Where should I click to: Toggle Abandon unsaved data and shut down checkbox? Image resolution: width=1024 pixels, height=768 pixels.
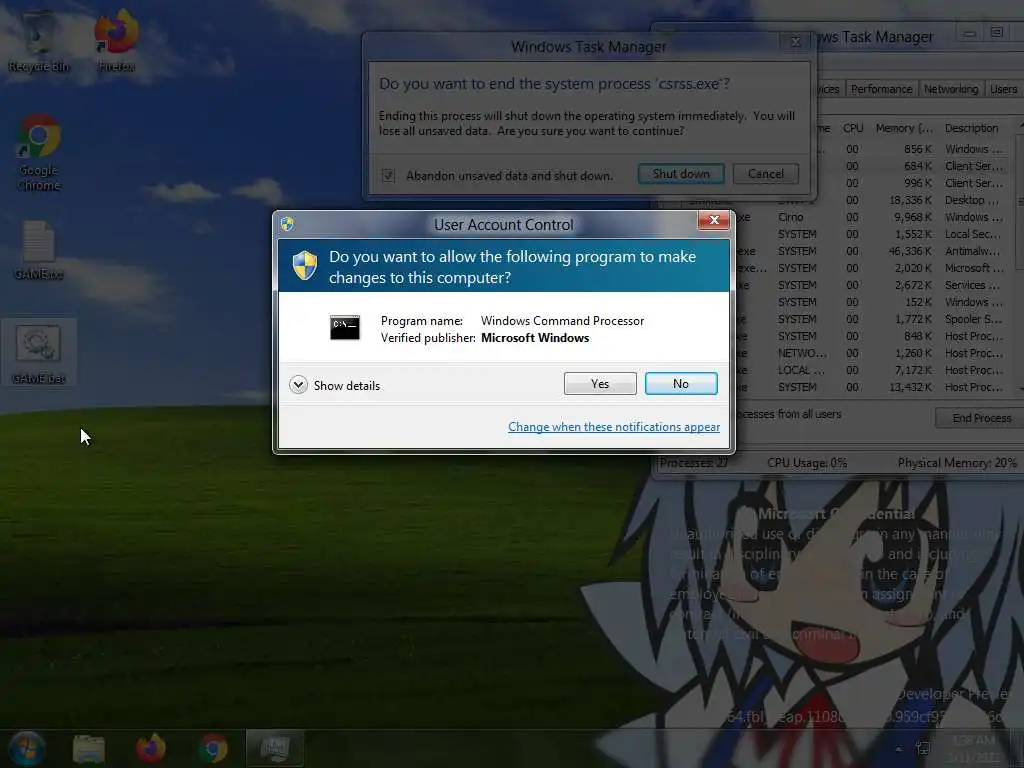(x=388, y=175)
